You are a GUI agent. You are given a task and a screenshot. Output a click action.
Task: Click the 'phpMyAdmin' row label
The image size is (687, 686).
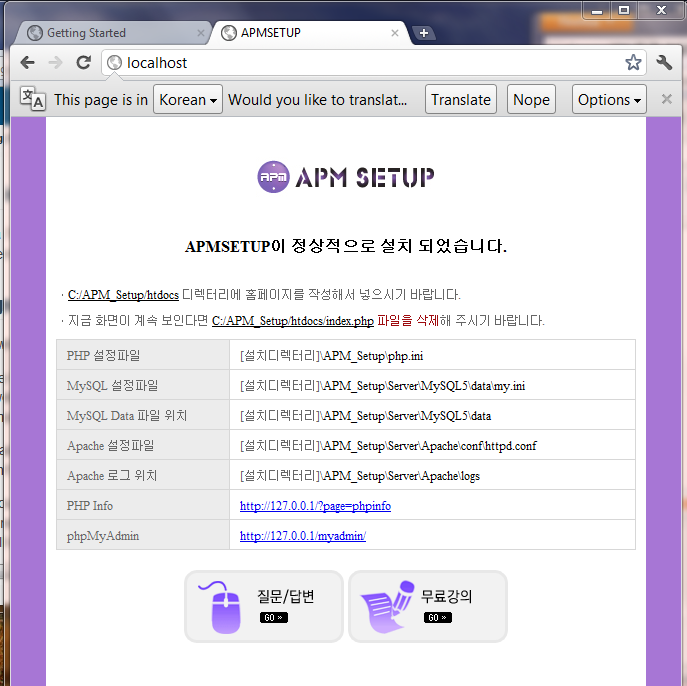103,536
